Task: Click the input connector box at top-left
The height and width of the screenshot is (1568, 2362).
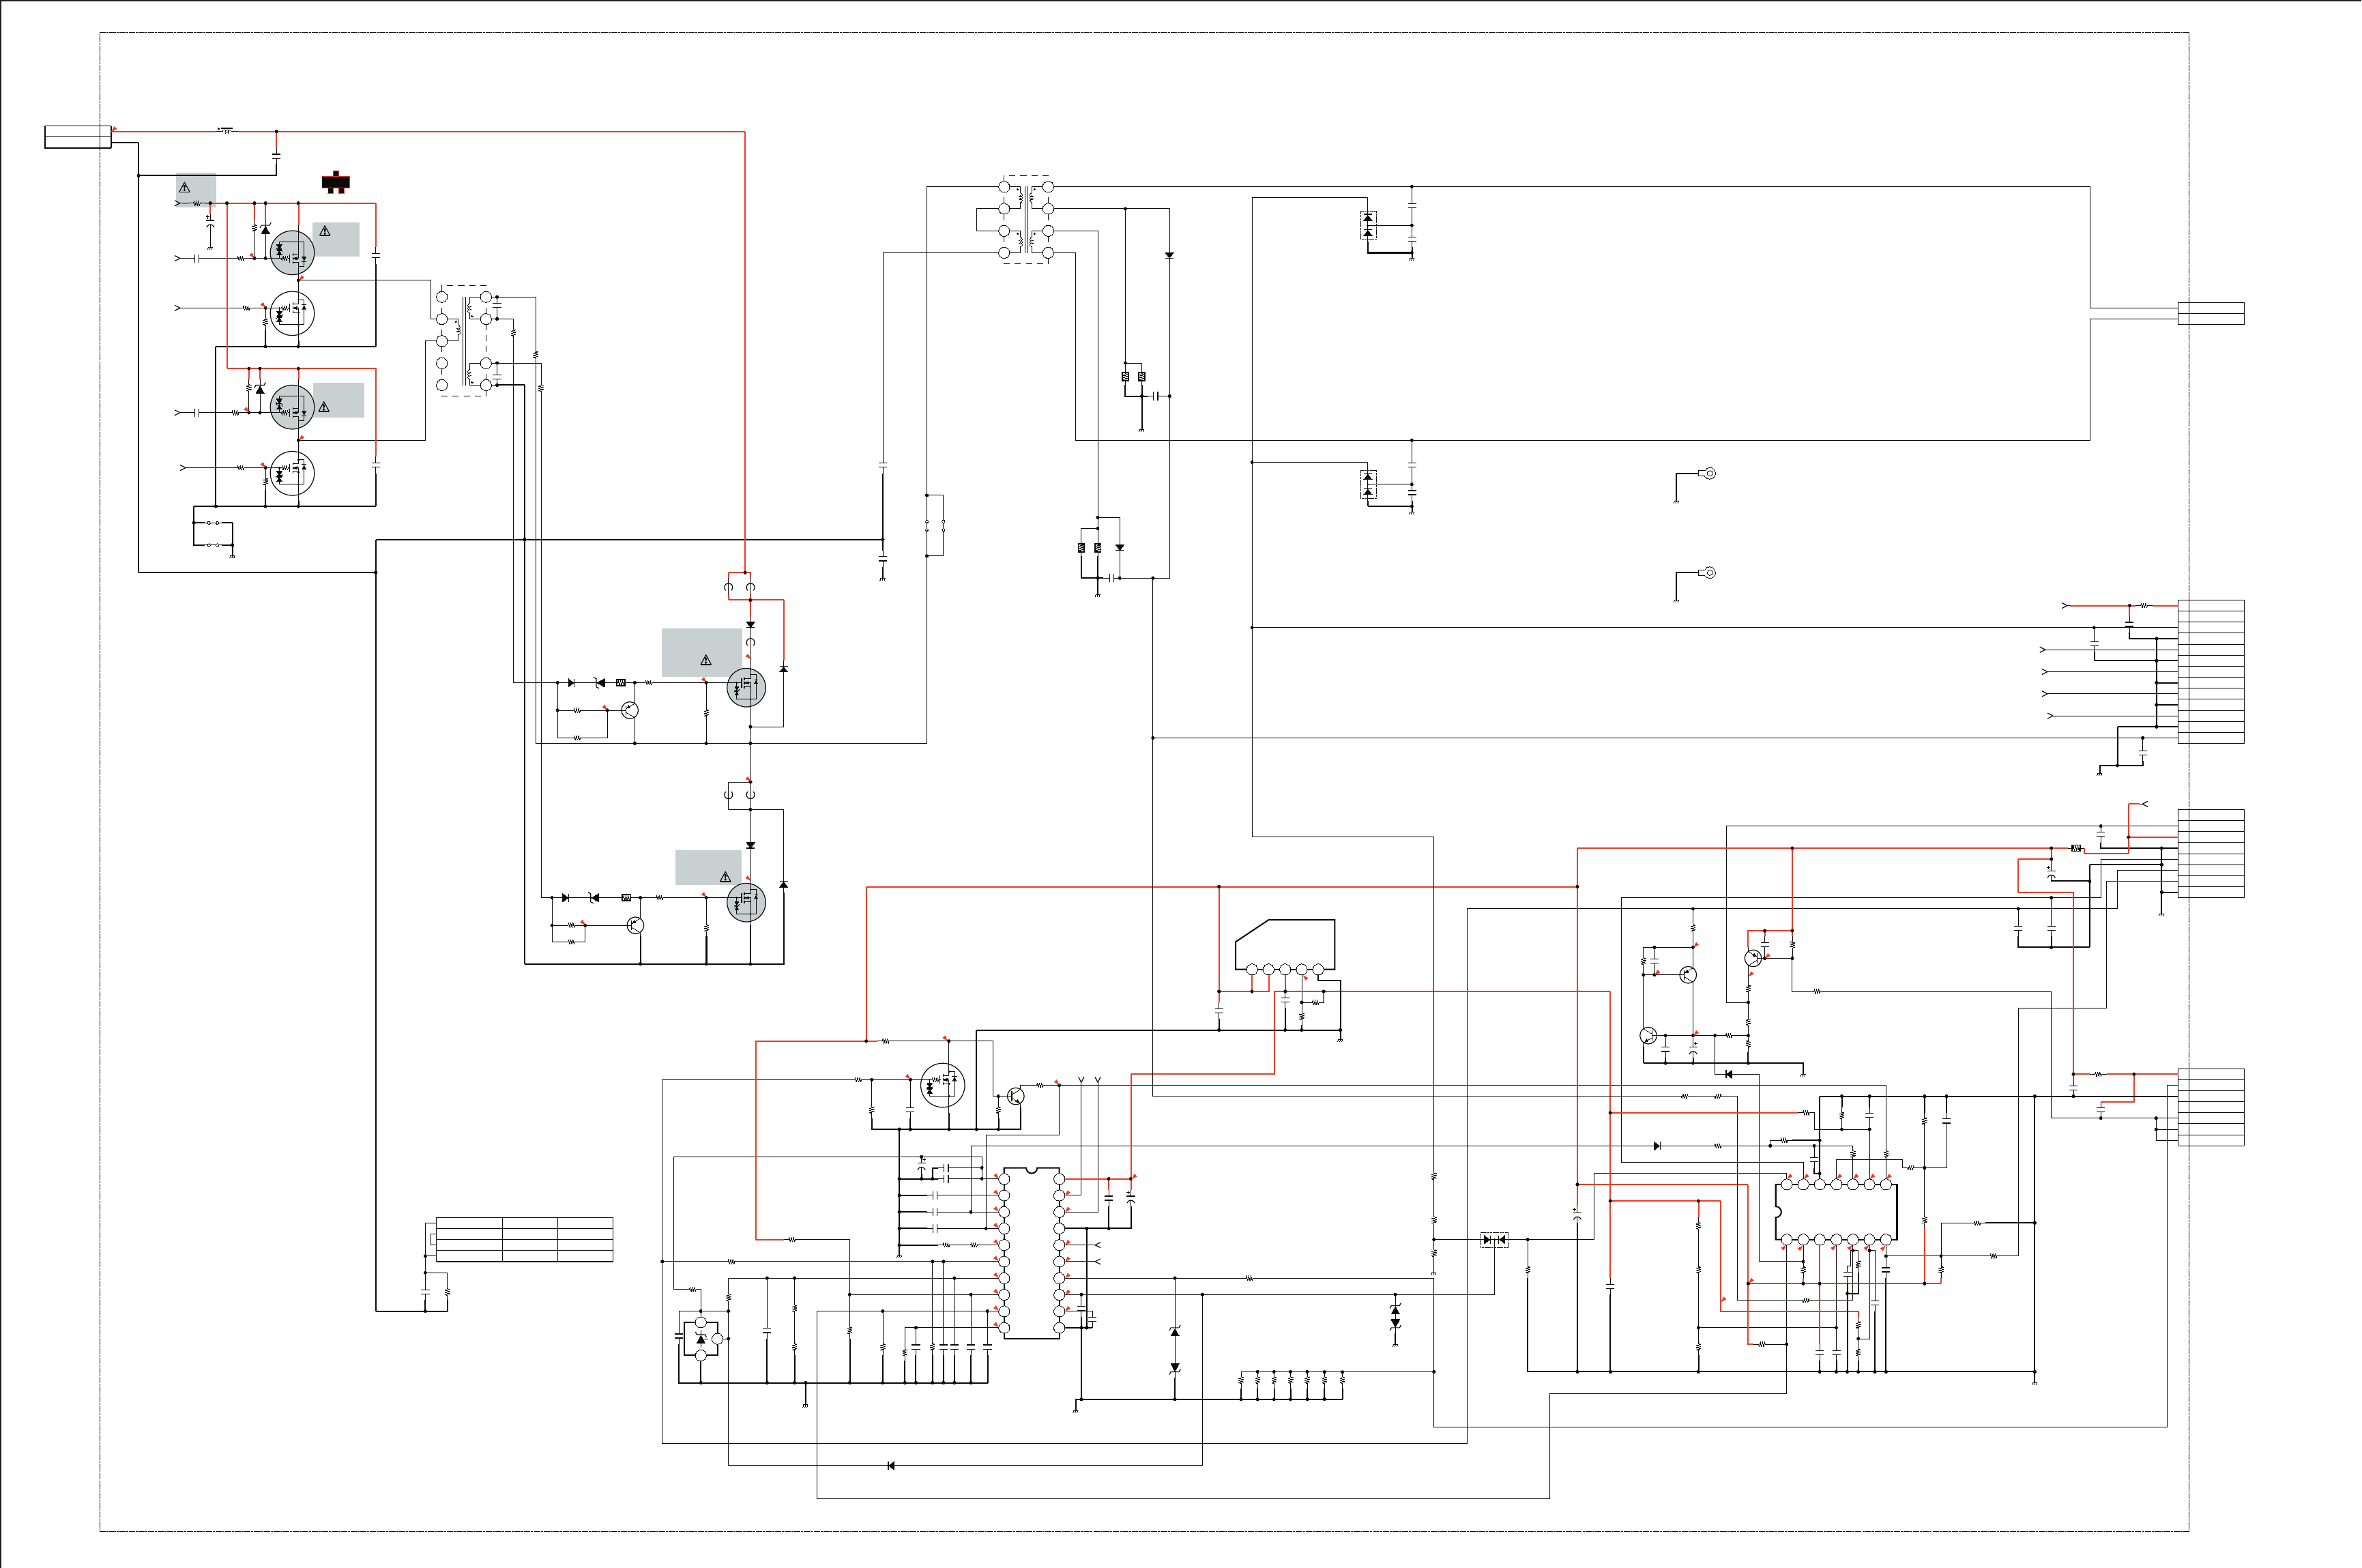Action: coord(78,137)
